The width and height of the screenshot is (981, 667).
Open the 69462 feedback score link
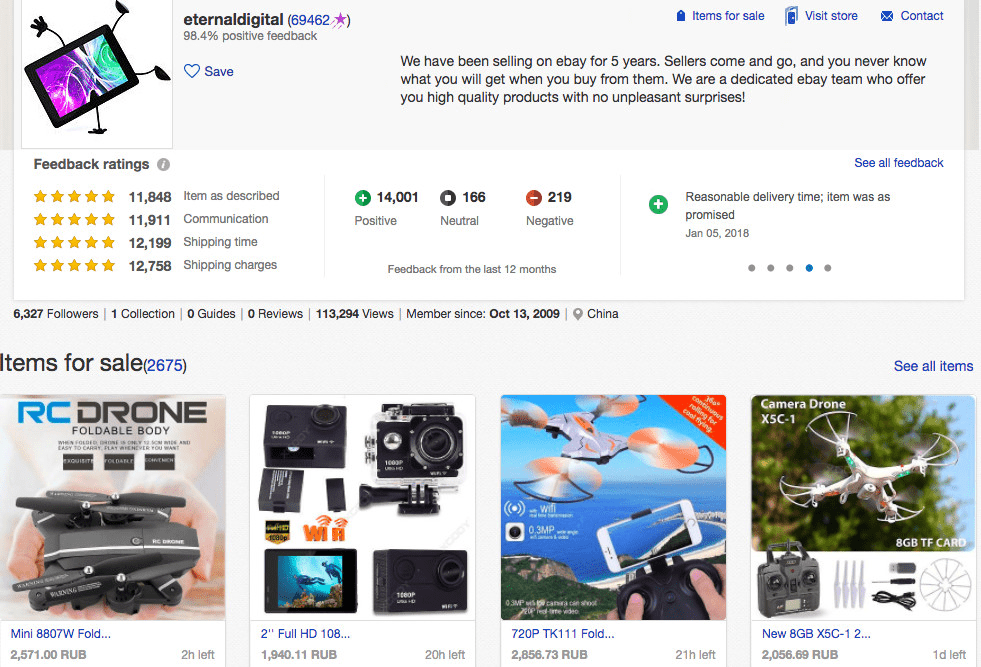[x=310, y=20]
